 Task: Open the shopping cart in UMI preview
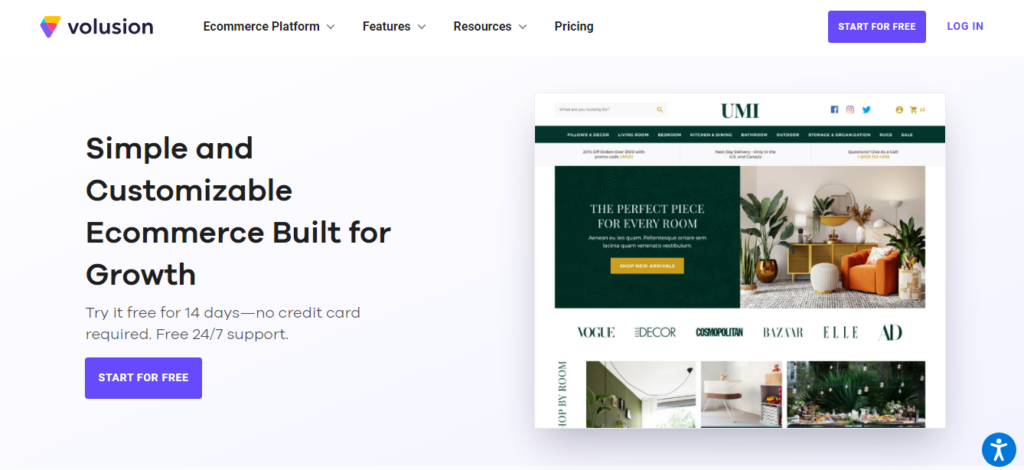[x=914, y=110]
